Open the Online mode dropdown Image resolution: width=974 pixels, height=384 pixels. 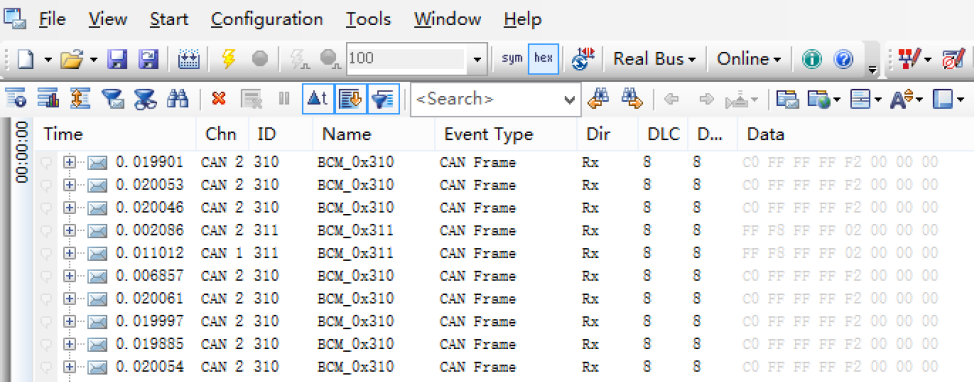pos(749,59)
